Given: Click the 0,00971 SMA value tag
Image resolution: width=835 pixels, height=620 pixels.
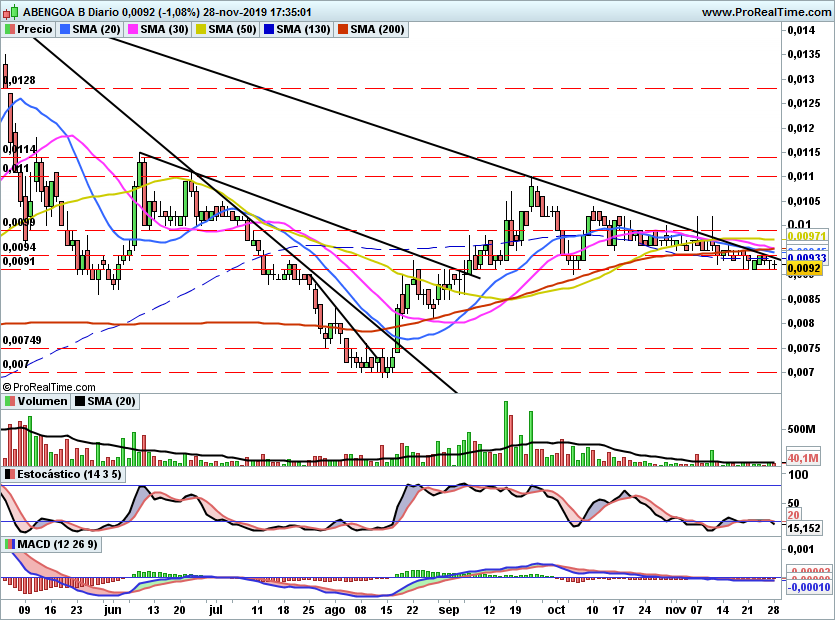Looking at the screenshot, I should [806, 235].
